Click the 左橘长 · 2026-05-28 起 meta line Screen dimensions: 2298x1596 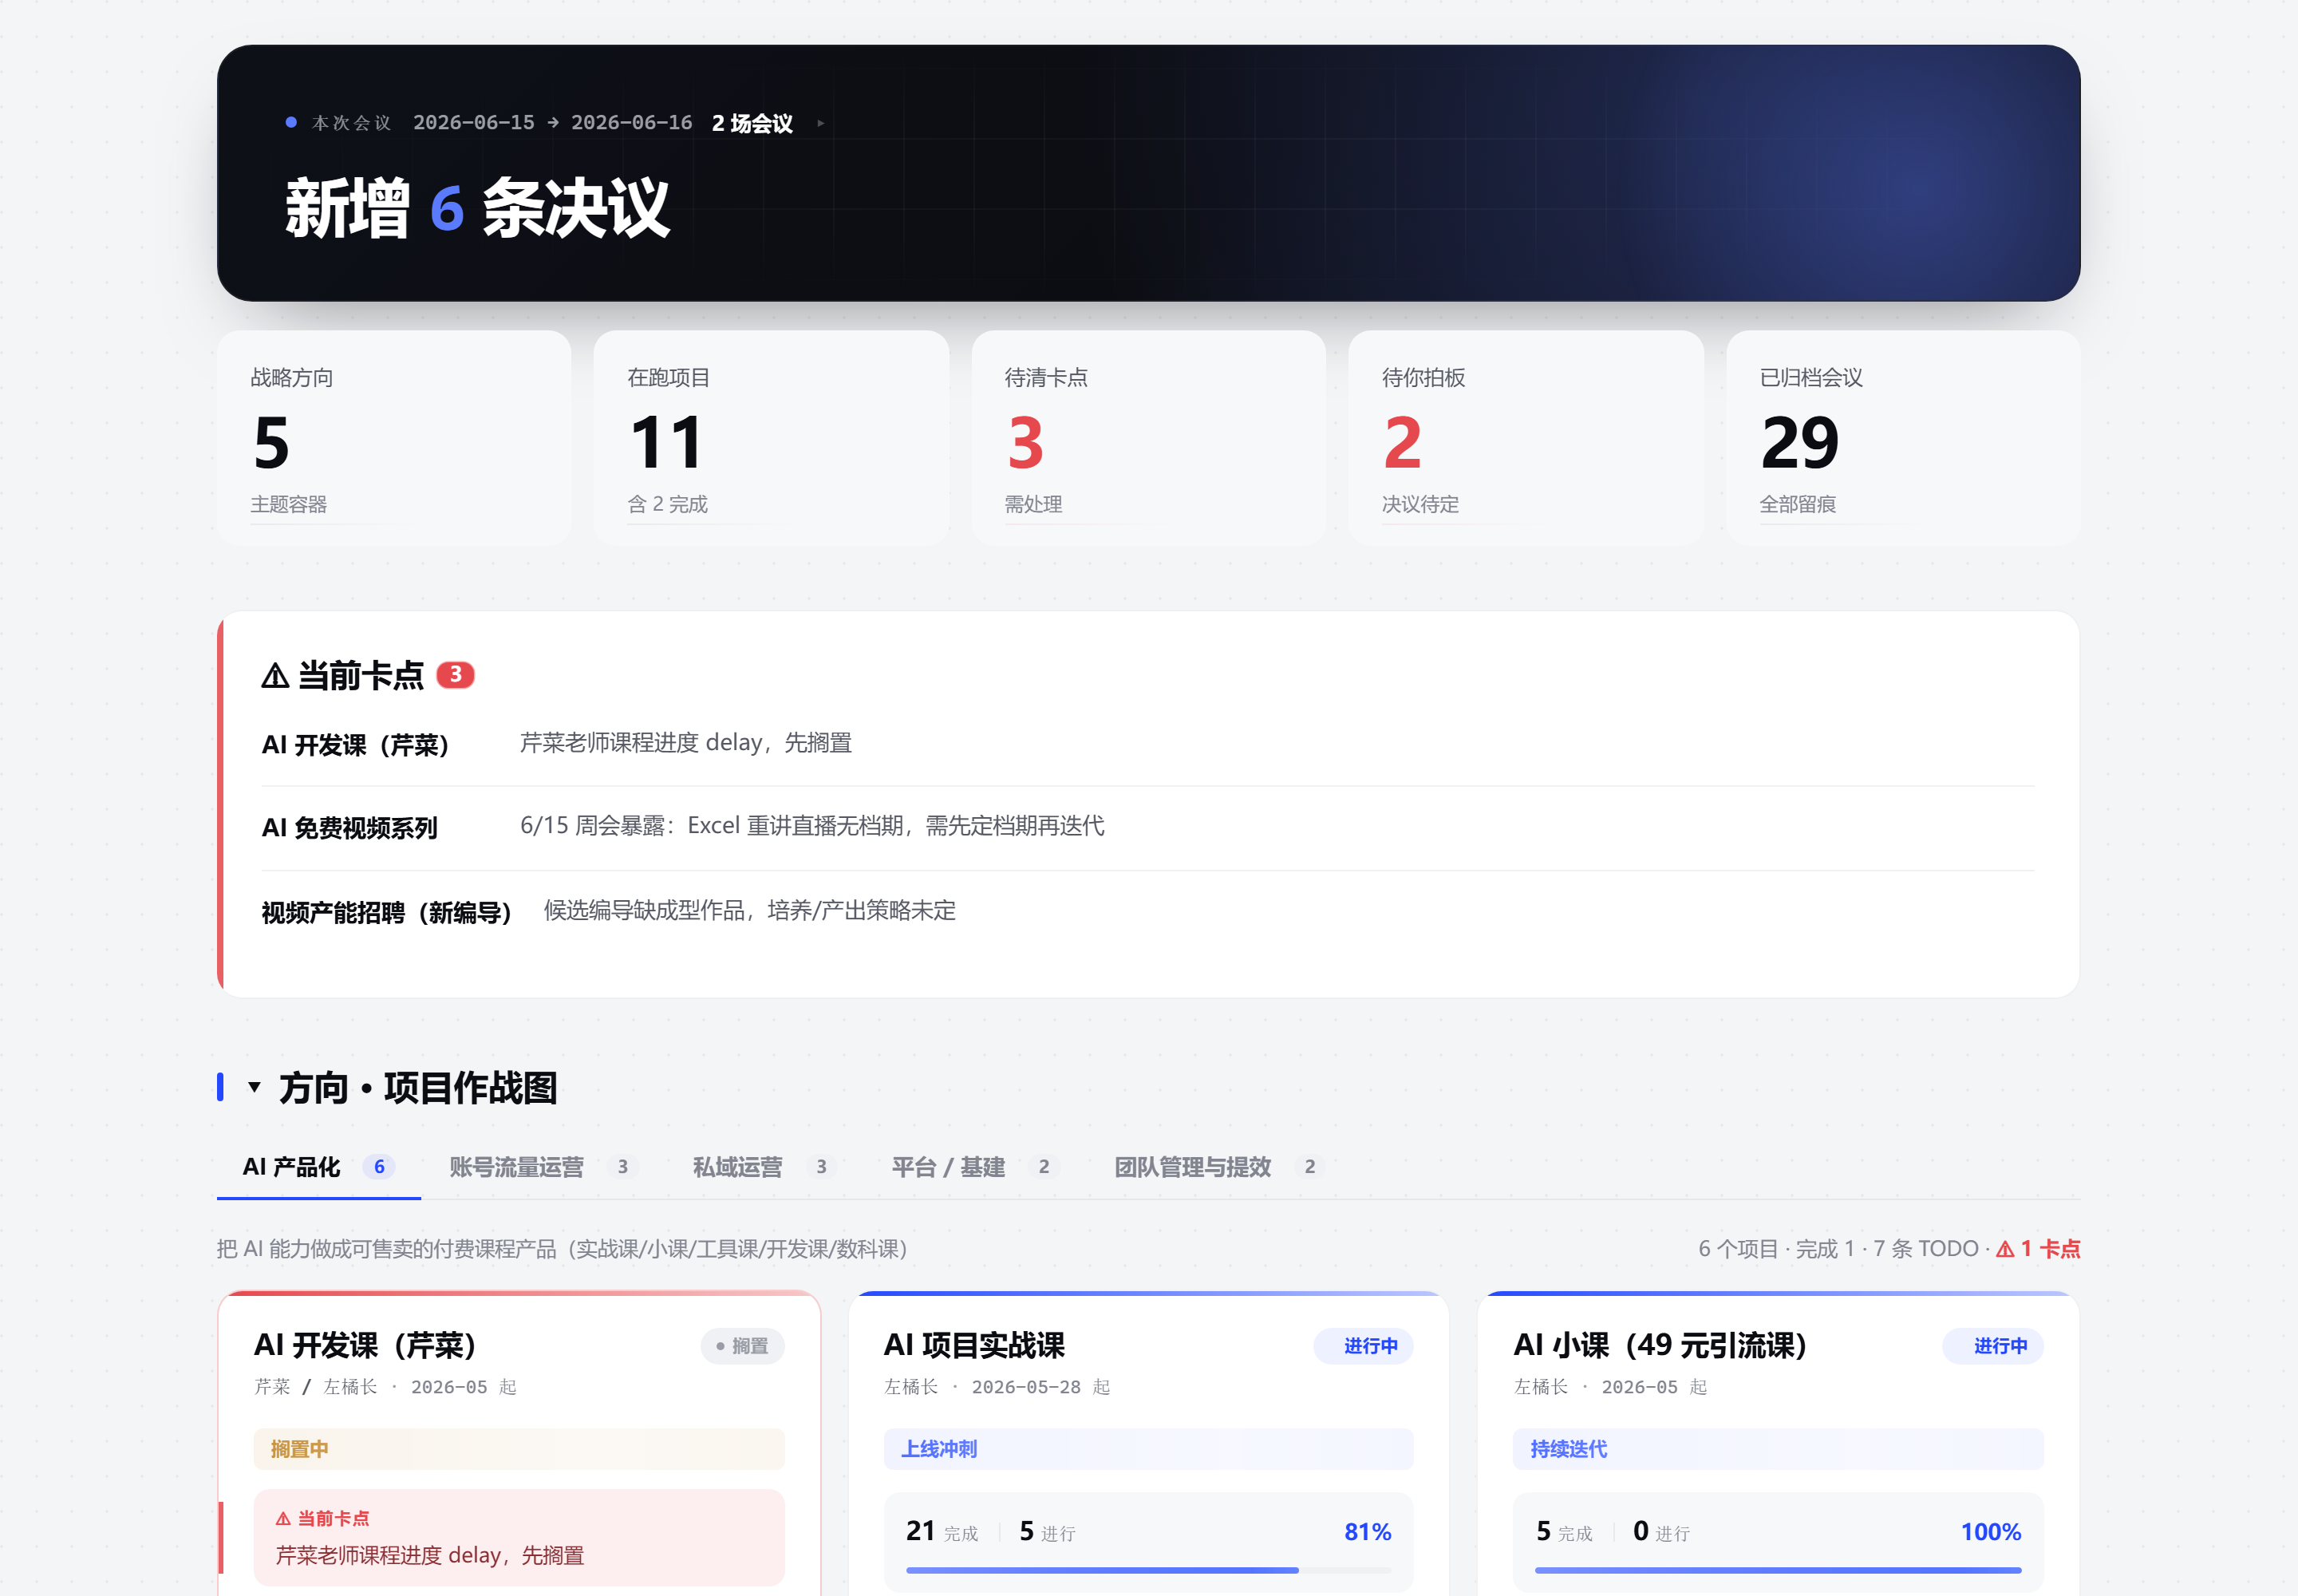click(x=996, y=1387)
